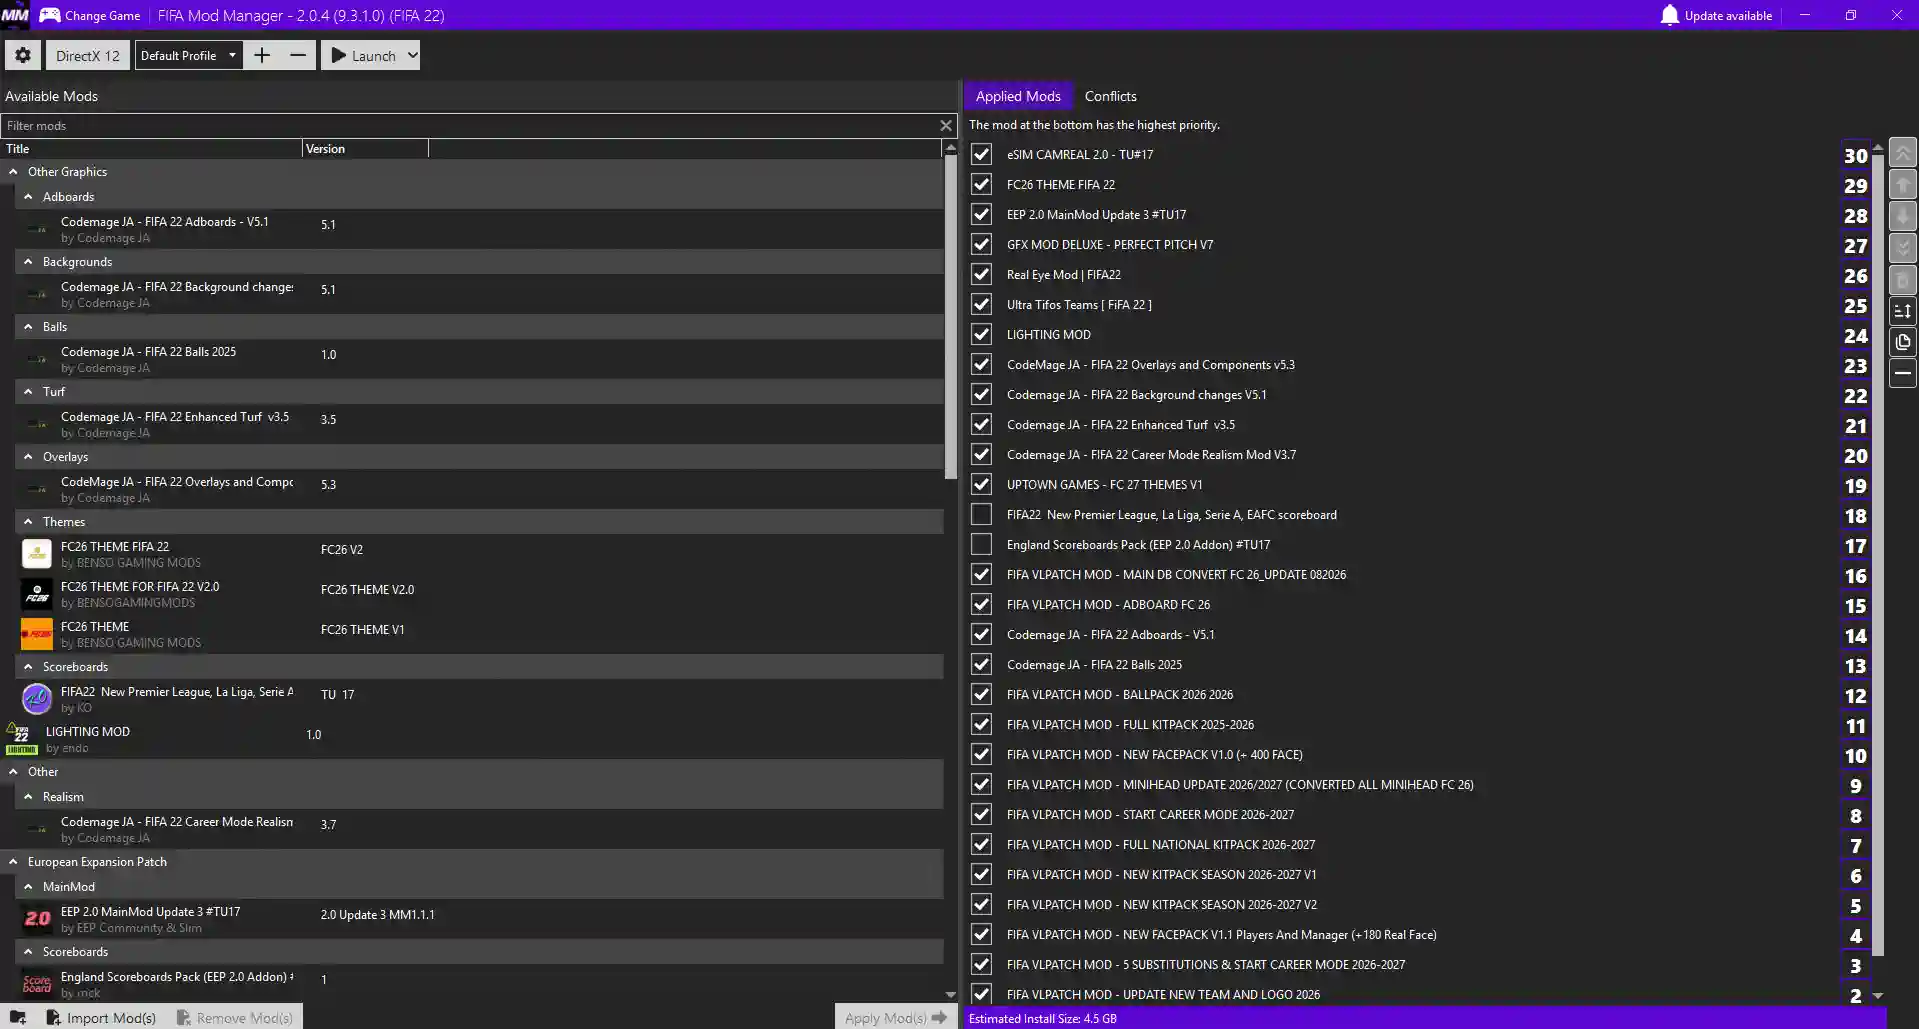Click the Available Mods list scrollbar thumb
1919x1029 pixels.
(950, 315)
